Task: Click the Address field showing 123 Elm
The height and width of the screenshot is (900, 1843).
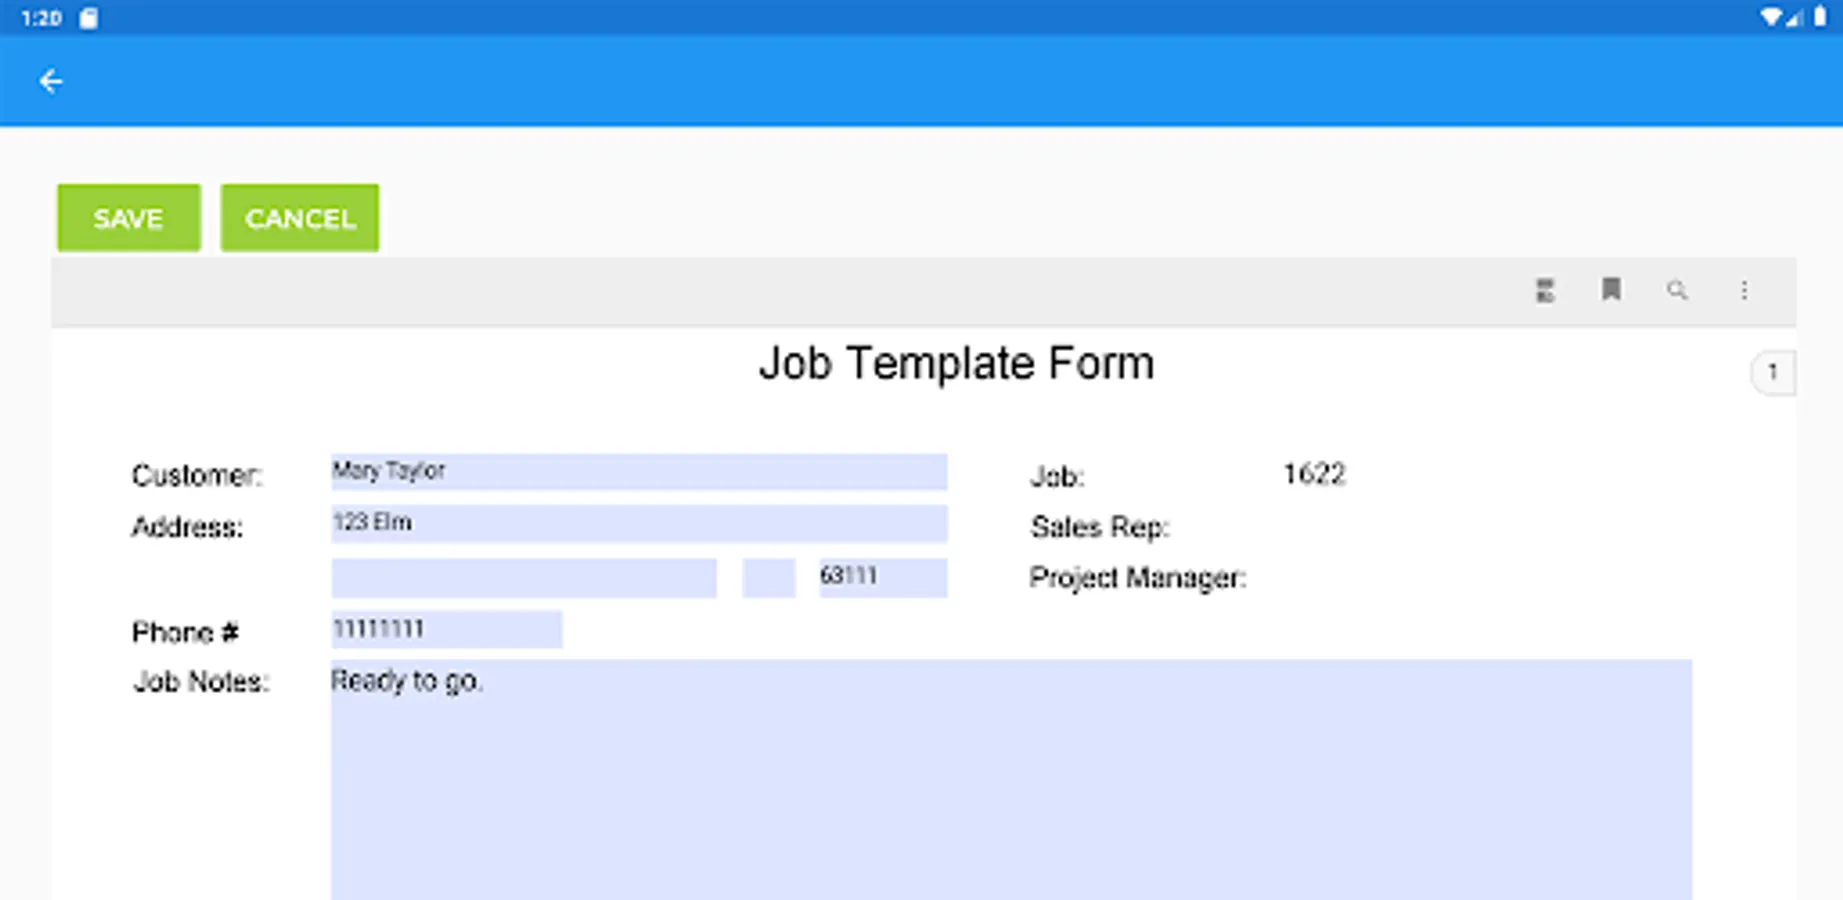Action: pyautogui.click(x=639, y=523)
